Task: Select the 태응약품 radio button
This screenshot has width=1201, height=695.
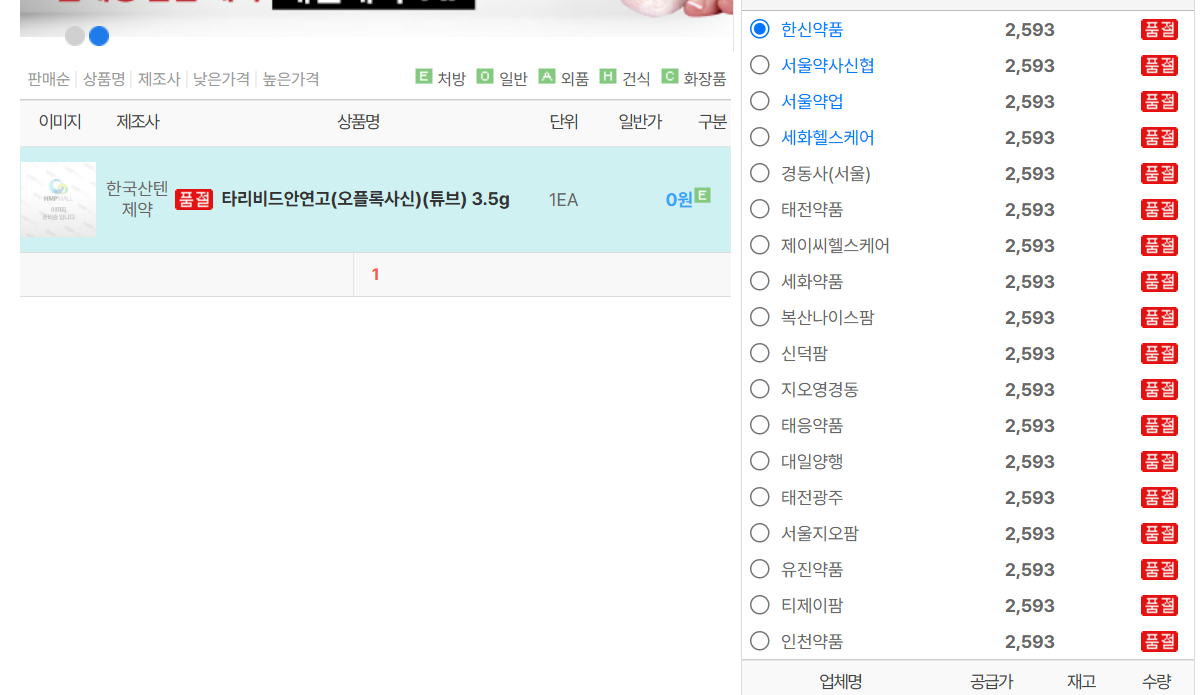Action: (760, 425)
